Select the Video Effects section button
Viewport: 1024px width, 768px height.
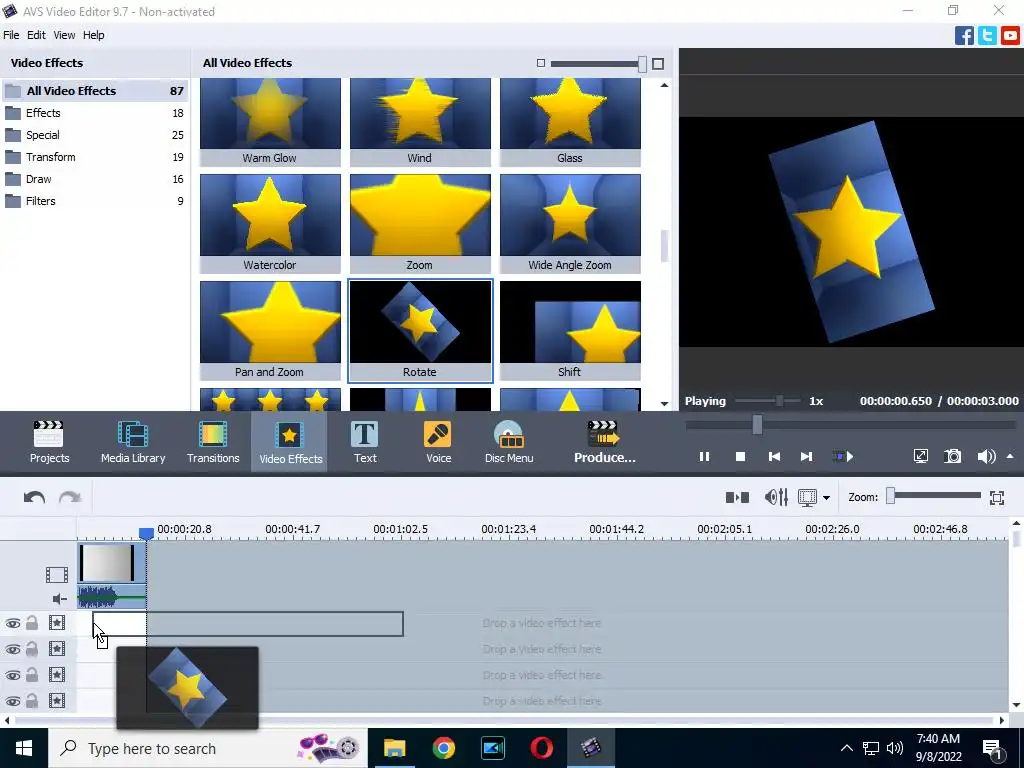(x=291, y=442)
